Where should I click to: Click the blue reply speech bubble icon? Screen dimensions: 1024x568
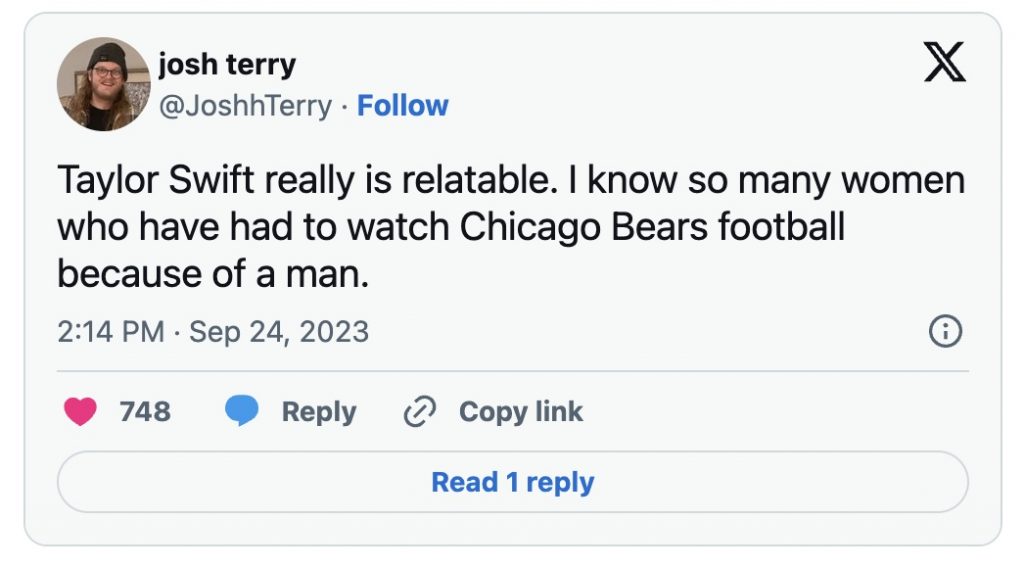[241, 412]
